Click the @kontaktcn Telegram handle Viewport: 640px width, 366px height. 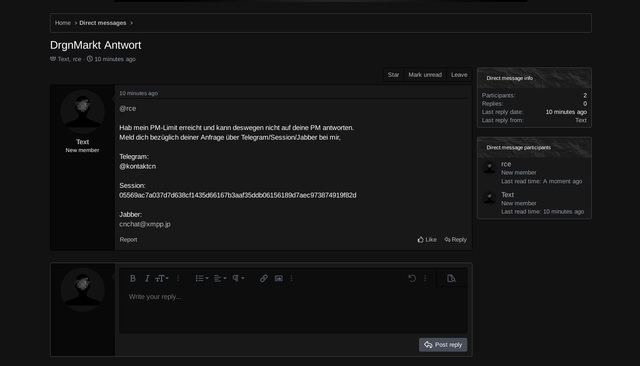point(138,166)
